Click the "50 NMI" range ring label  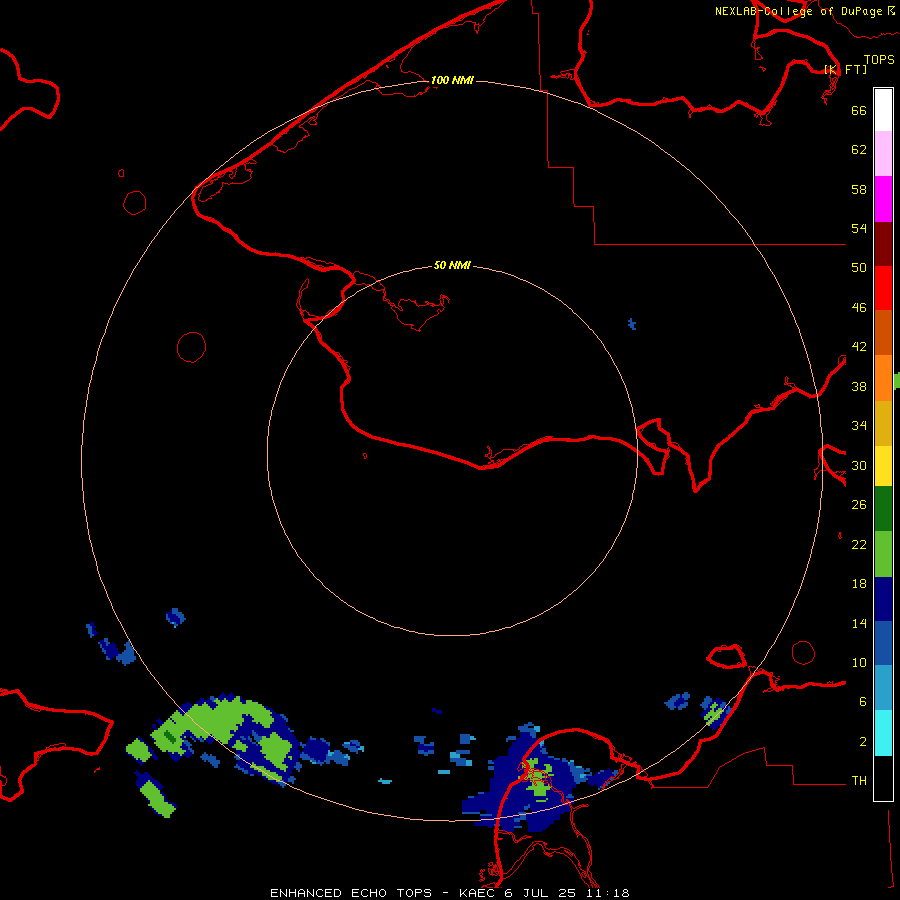click(x=452, y=265)
